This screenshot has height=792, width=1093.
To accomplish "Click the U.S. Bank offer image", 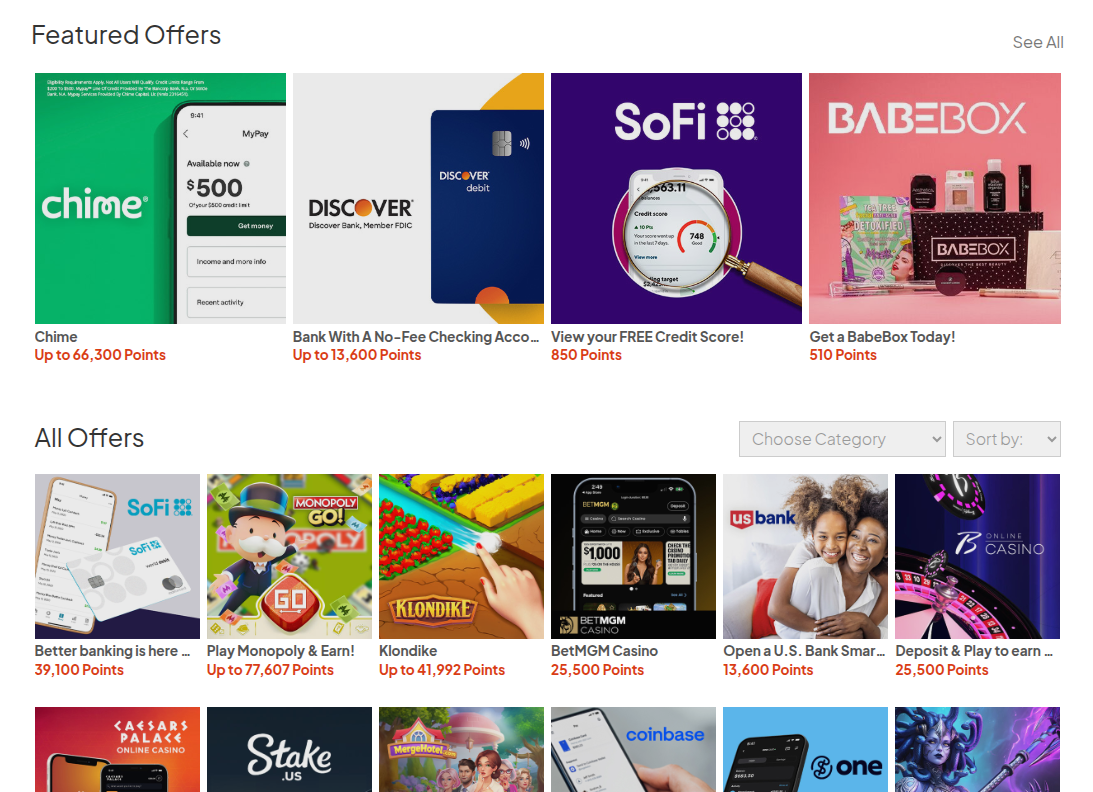I will pyautogui.click(x=806, y=556).
